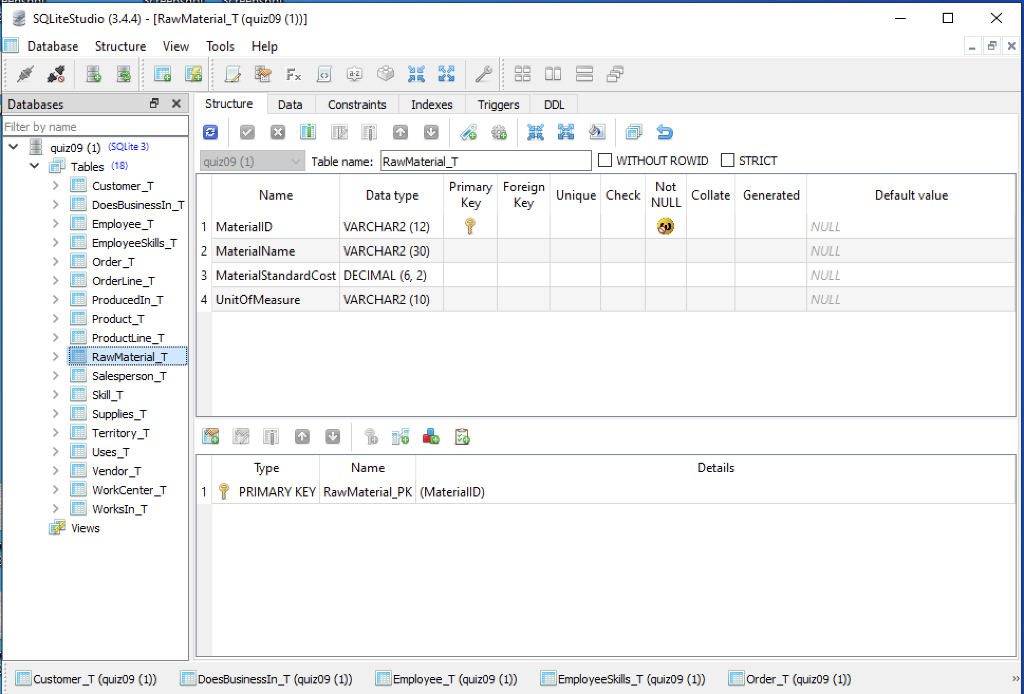Click the Cascade windows icon
This screenshot has width=1024, height=694.
[615, 74]
